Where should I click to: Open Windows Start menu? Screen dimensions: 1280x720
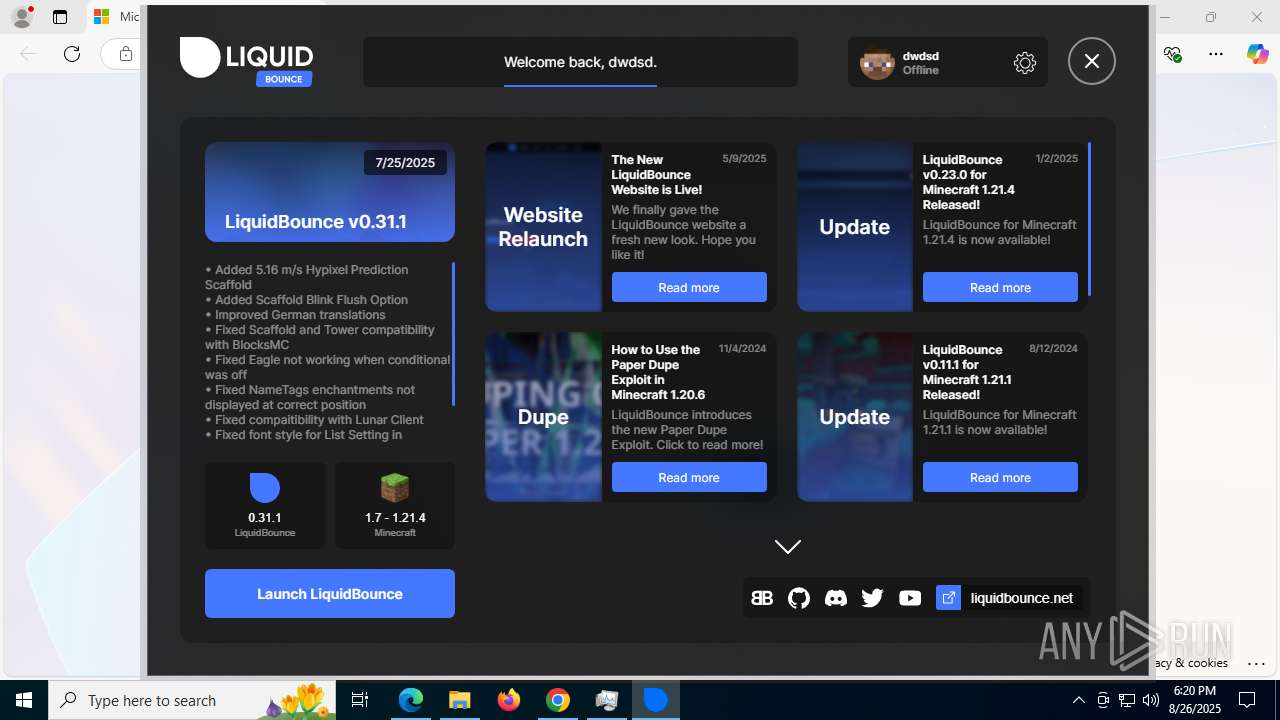point(24,700)
